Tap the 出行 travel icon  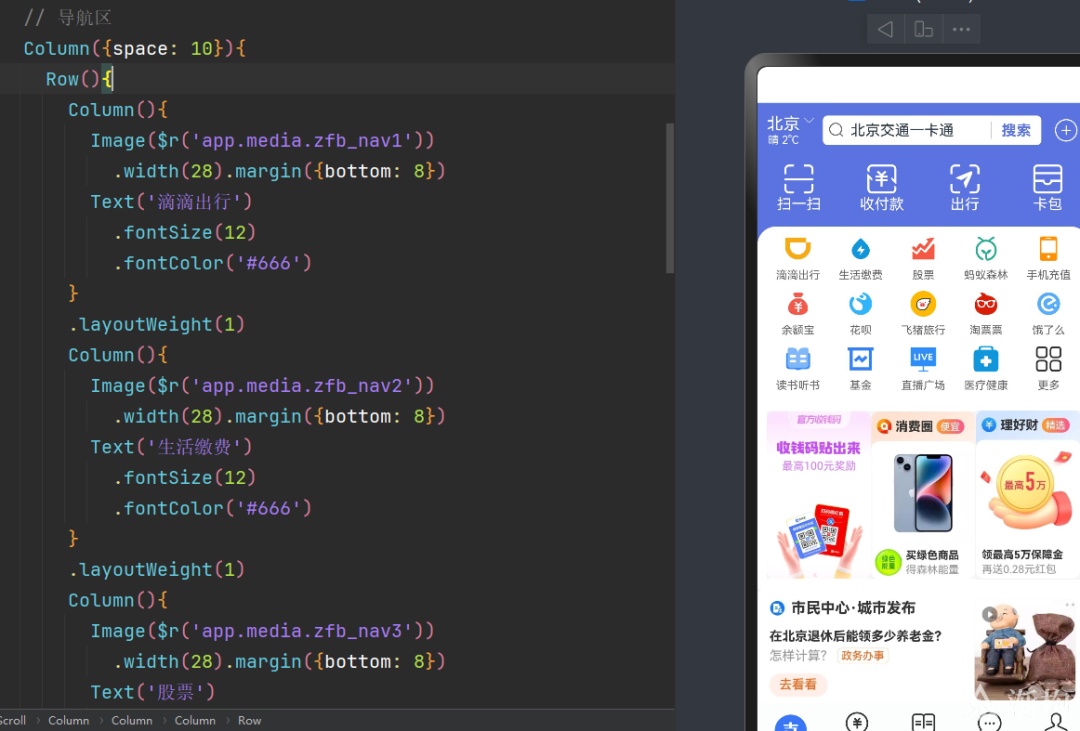[964, 178]
